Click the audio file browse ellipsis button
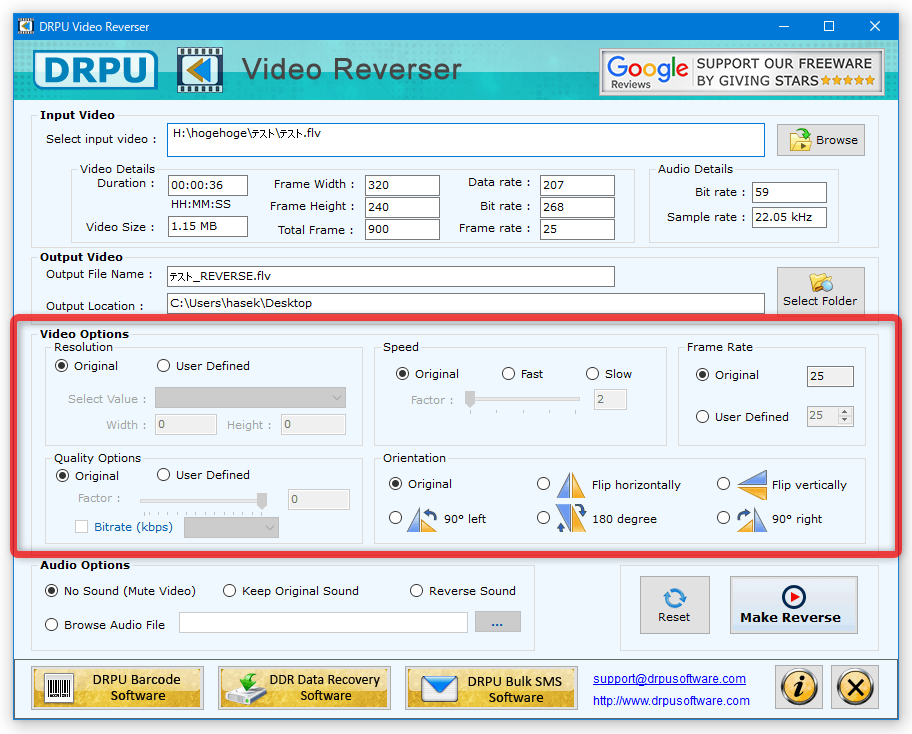The image size is (912, 734). point(497,622)
